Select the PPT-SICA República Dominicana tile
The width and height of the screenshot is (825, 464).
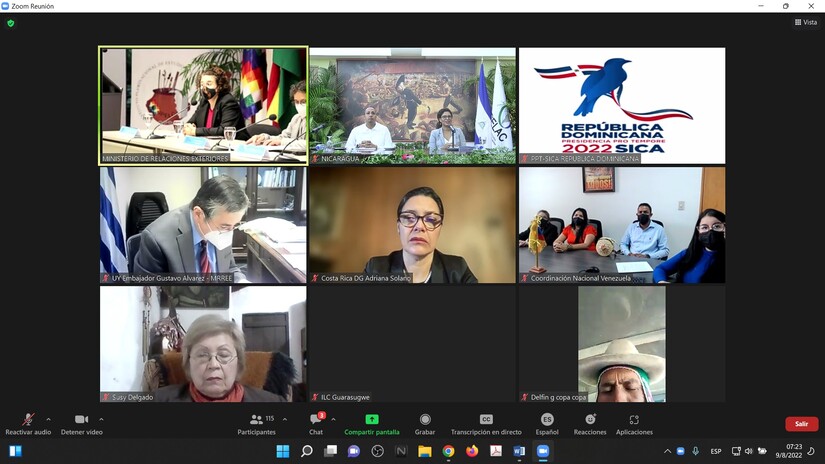tap(622, 106)
